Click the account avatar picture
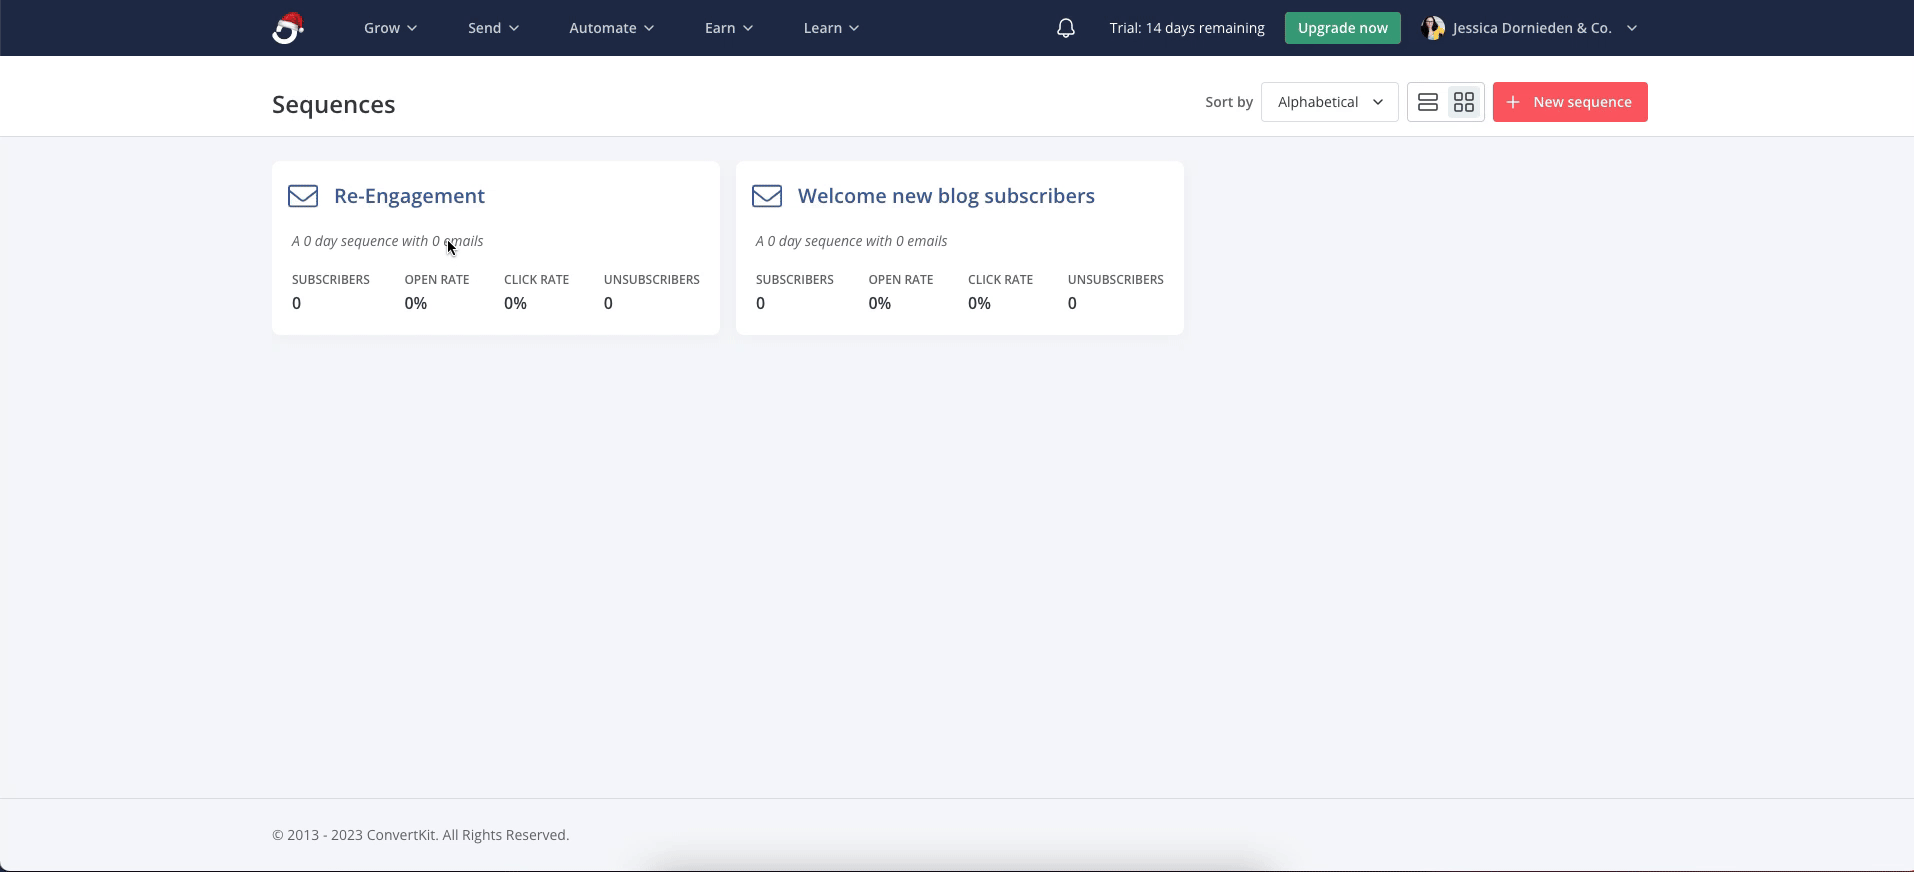Viewport: 1914px width, 872px height. (x=1433, y=28)
